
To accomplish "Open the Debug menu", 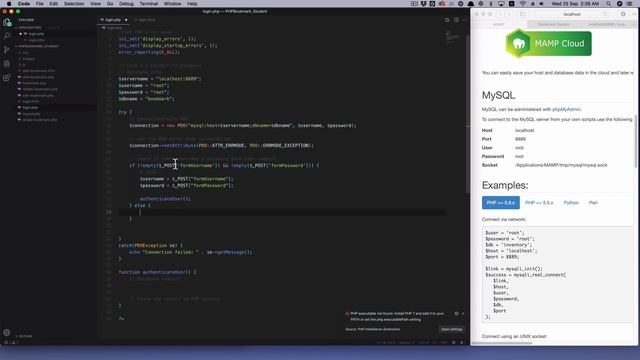I will point(126,4).
